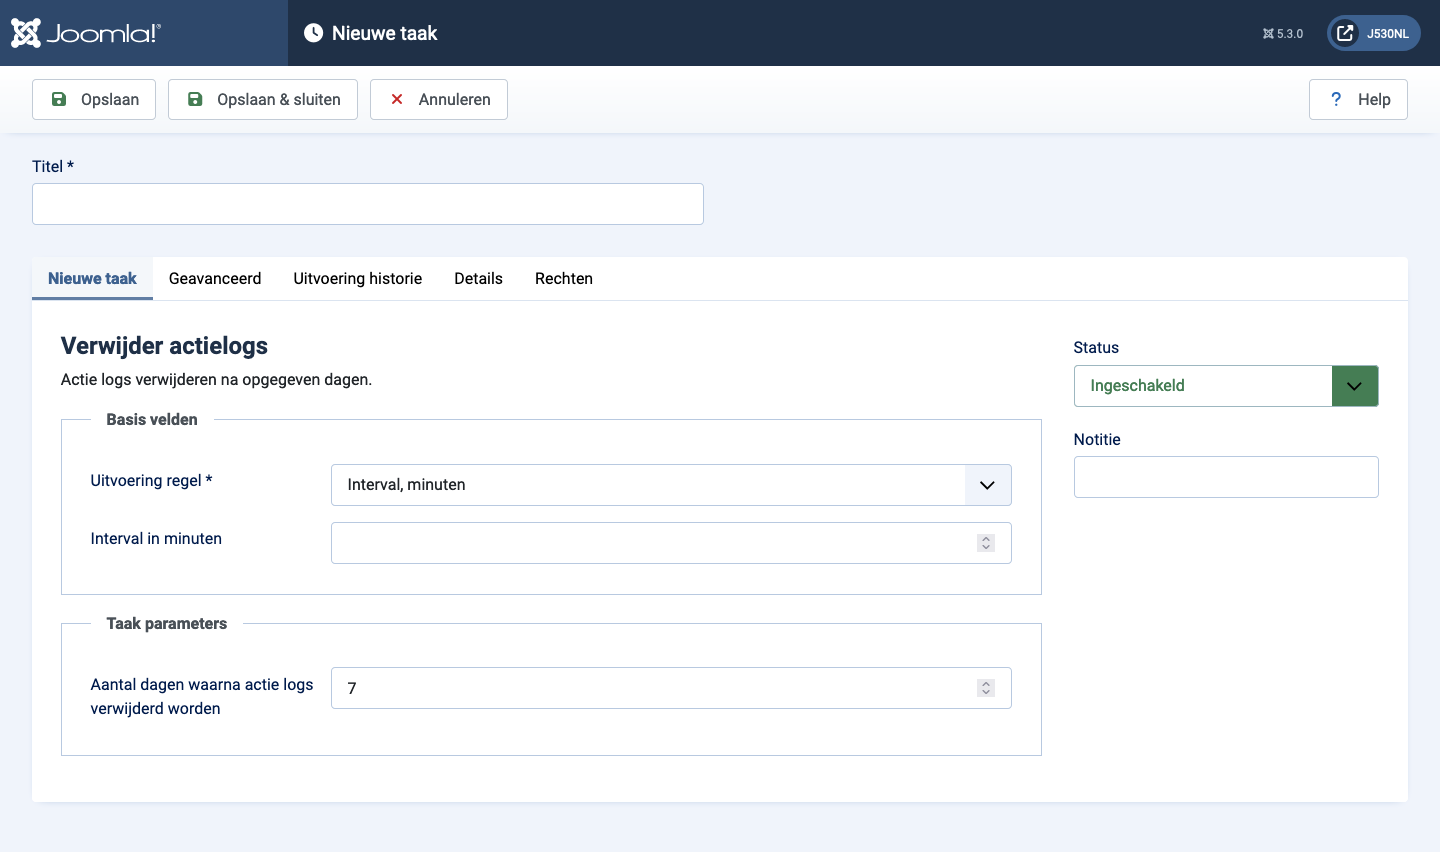Click the Aantal dagen waarna actie logs label
Image resolution: width=1440 pixels, height=852 pixels.
tap(202, 696)
